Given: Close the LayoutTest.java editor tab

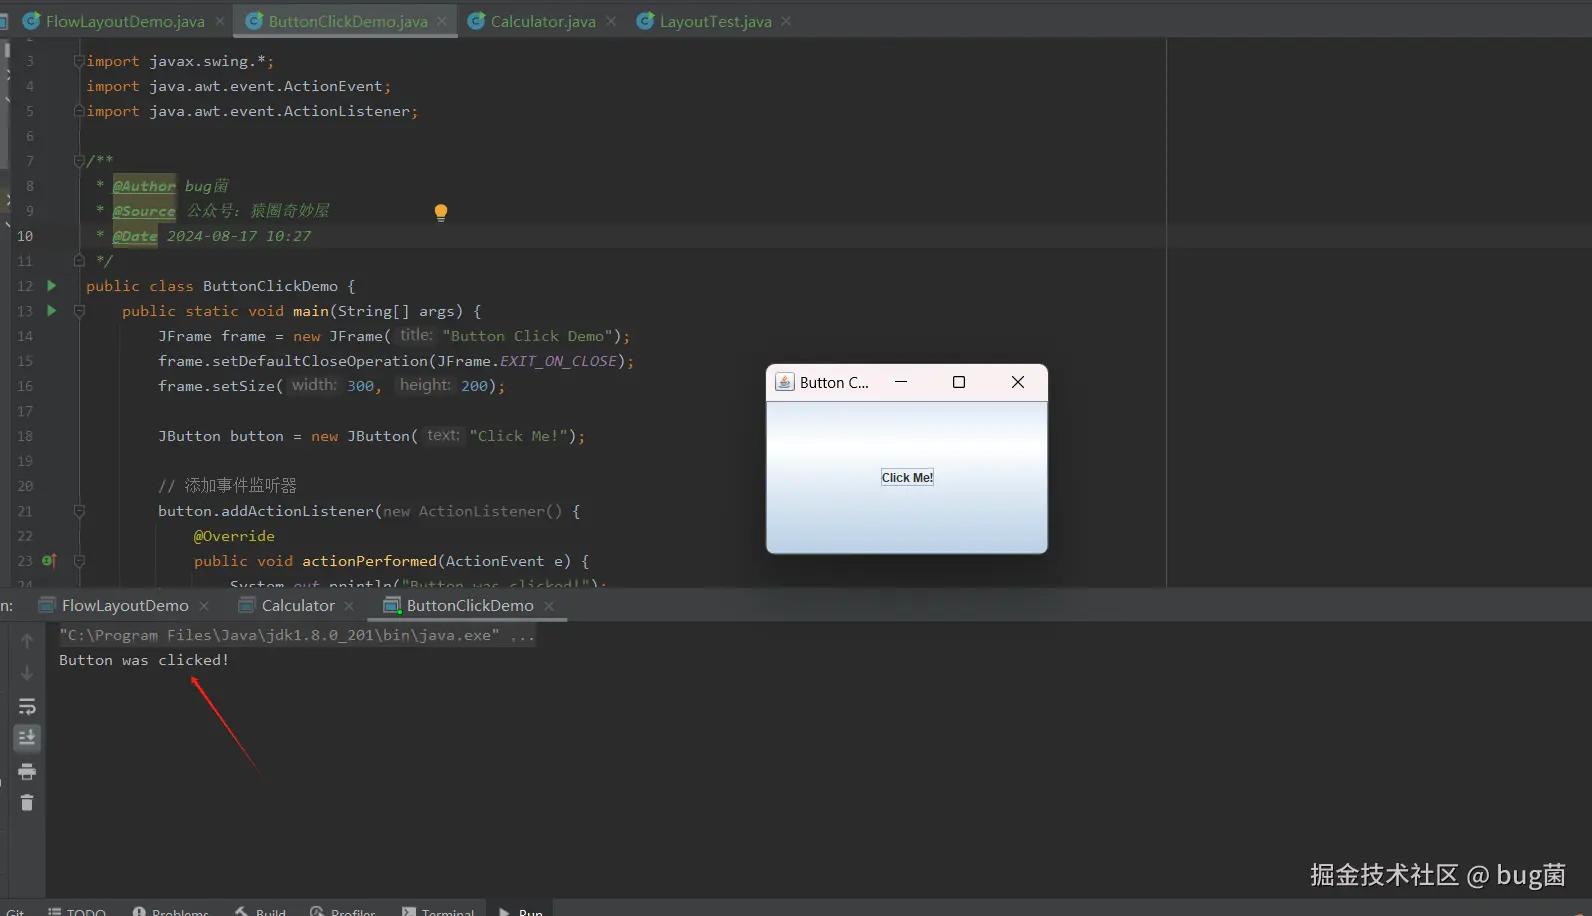Looking at the screenshot, I should pos(786,21).
